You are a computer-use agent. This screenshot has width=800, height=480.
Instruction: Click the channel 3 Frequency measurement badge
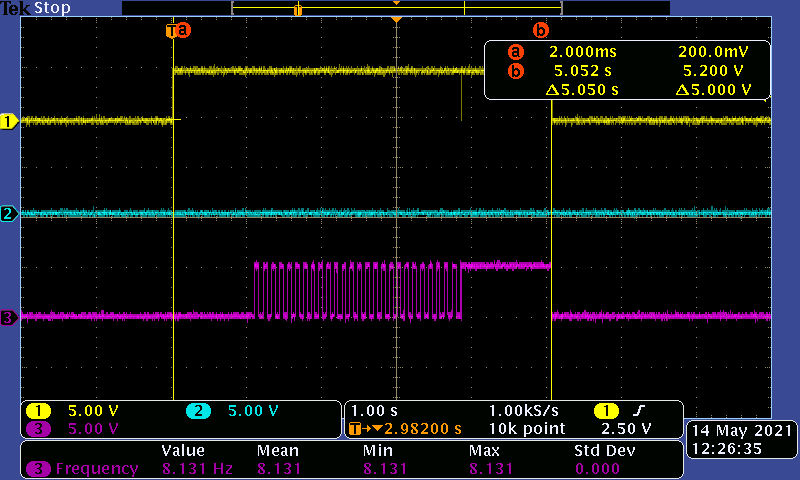coord(38,469)
